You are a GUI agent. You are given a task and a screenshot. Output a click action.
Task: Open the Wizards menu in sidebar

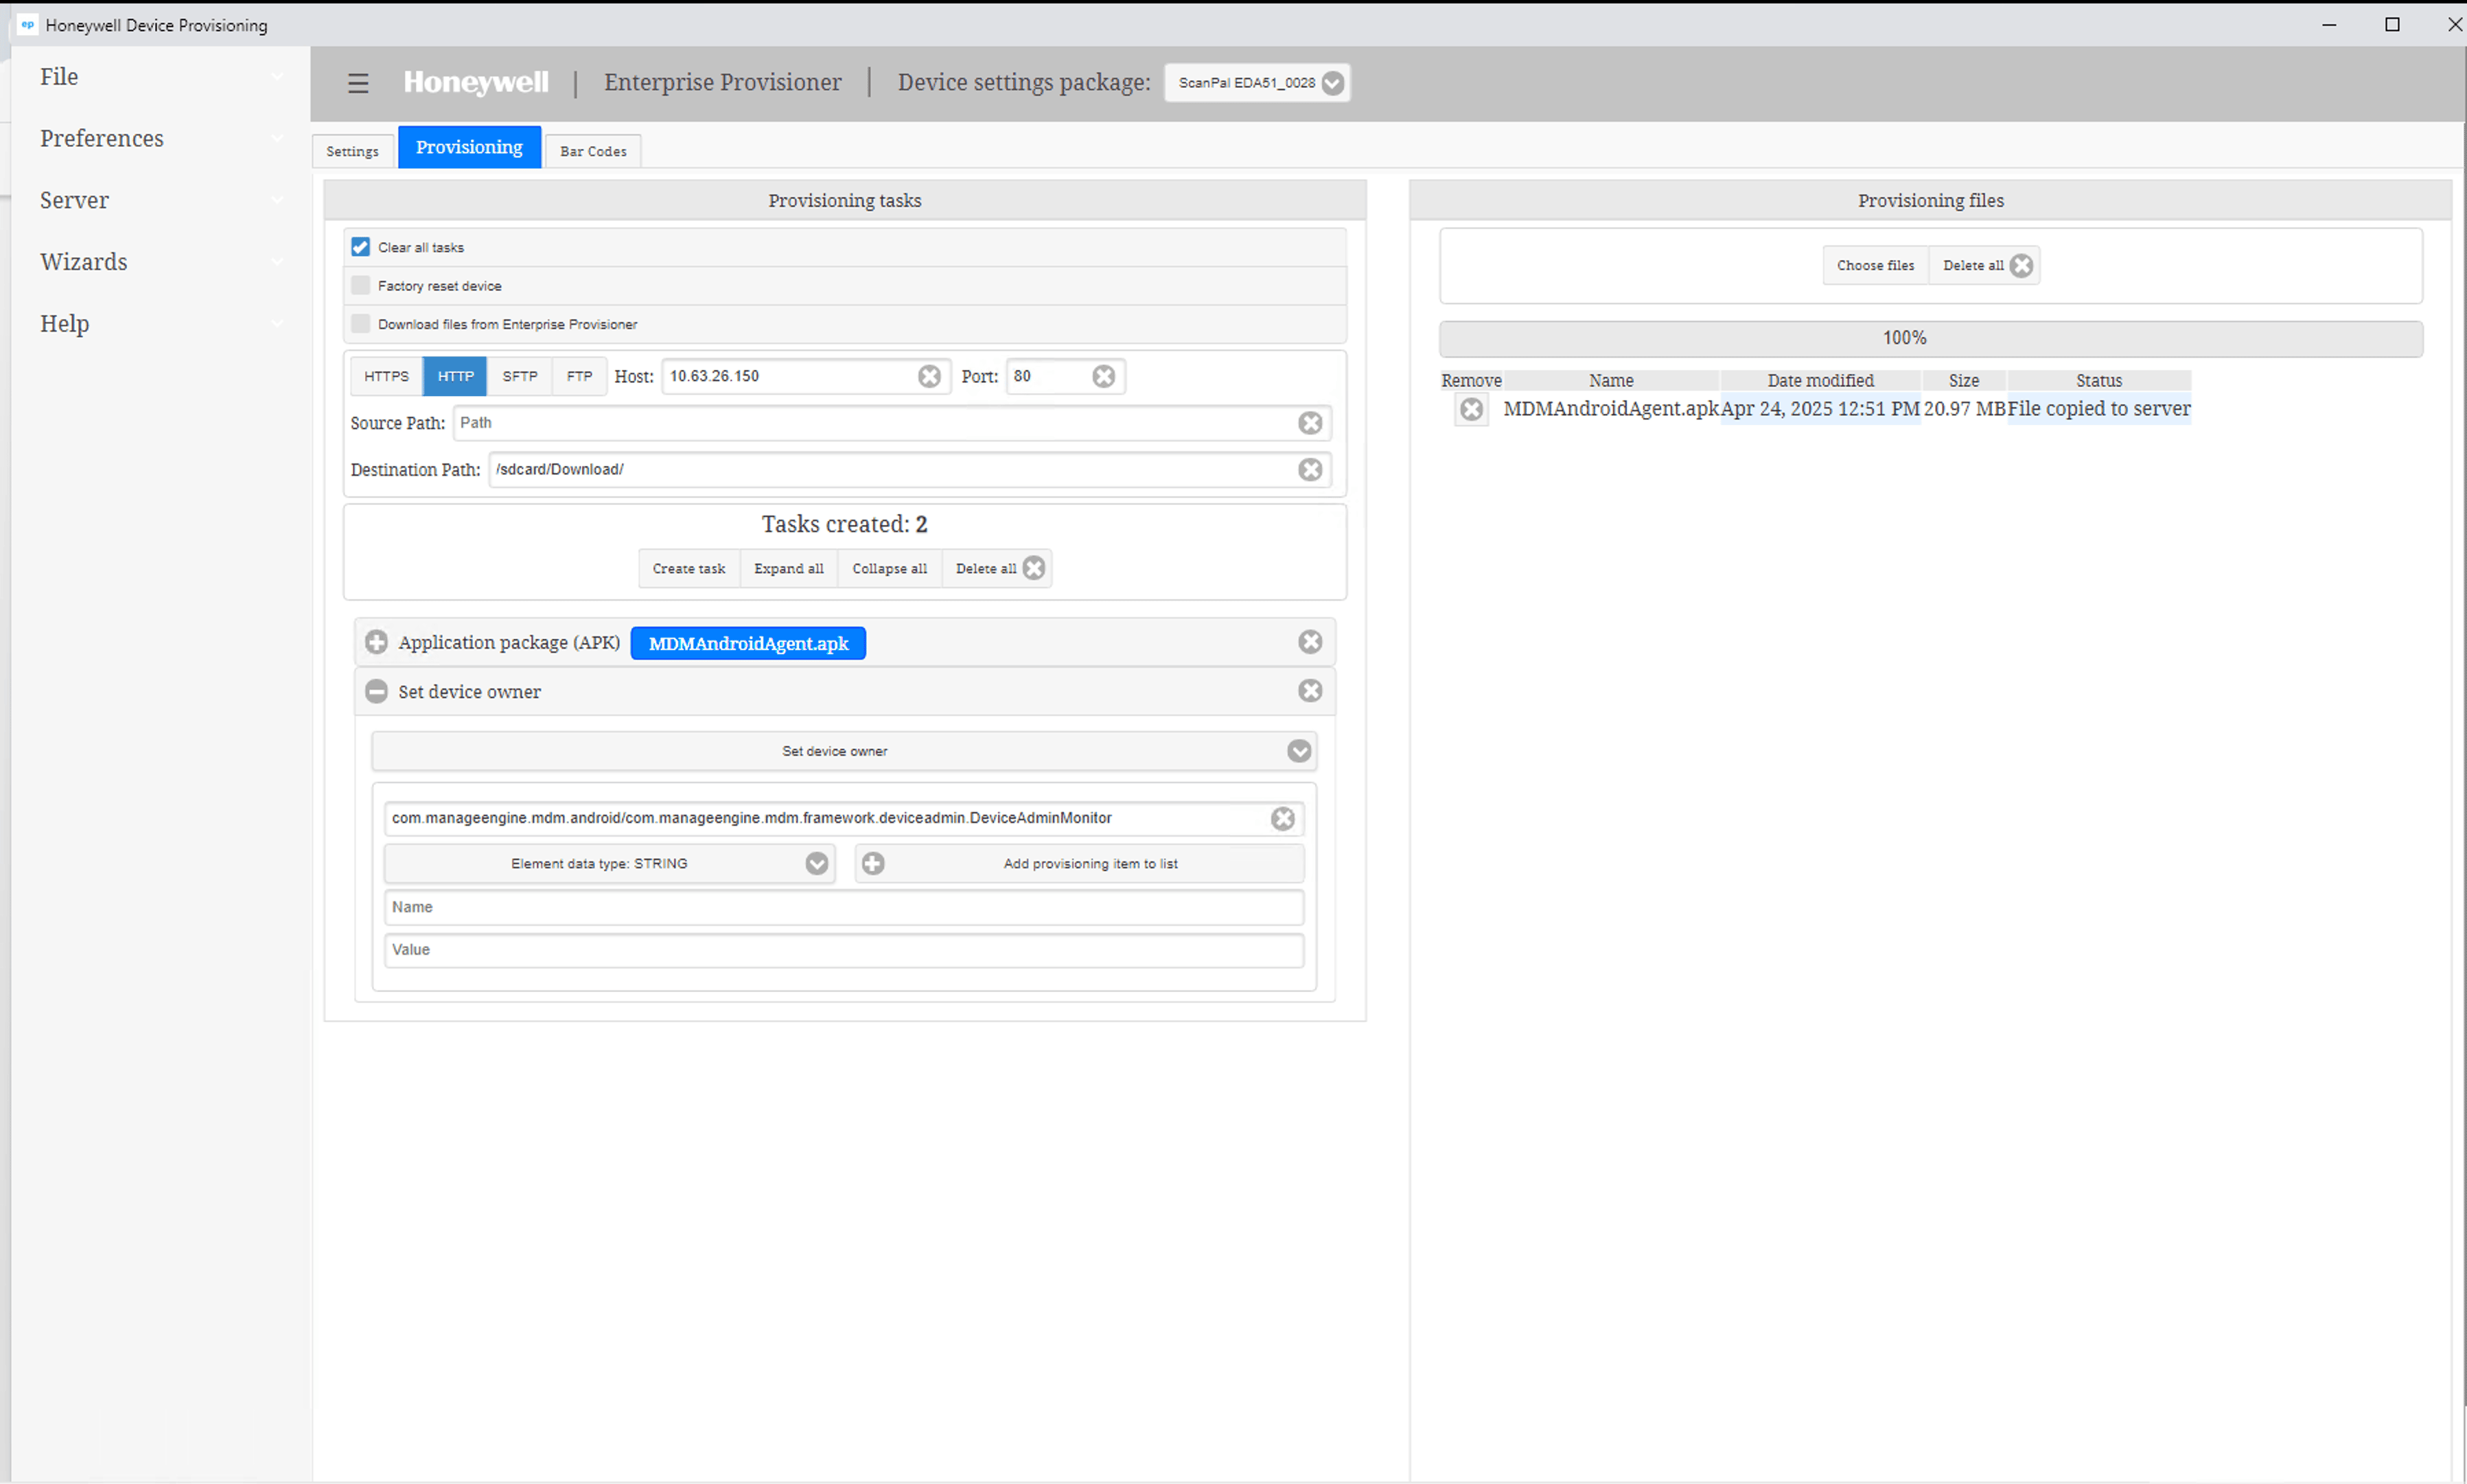[x=84, y=262]
